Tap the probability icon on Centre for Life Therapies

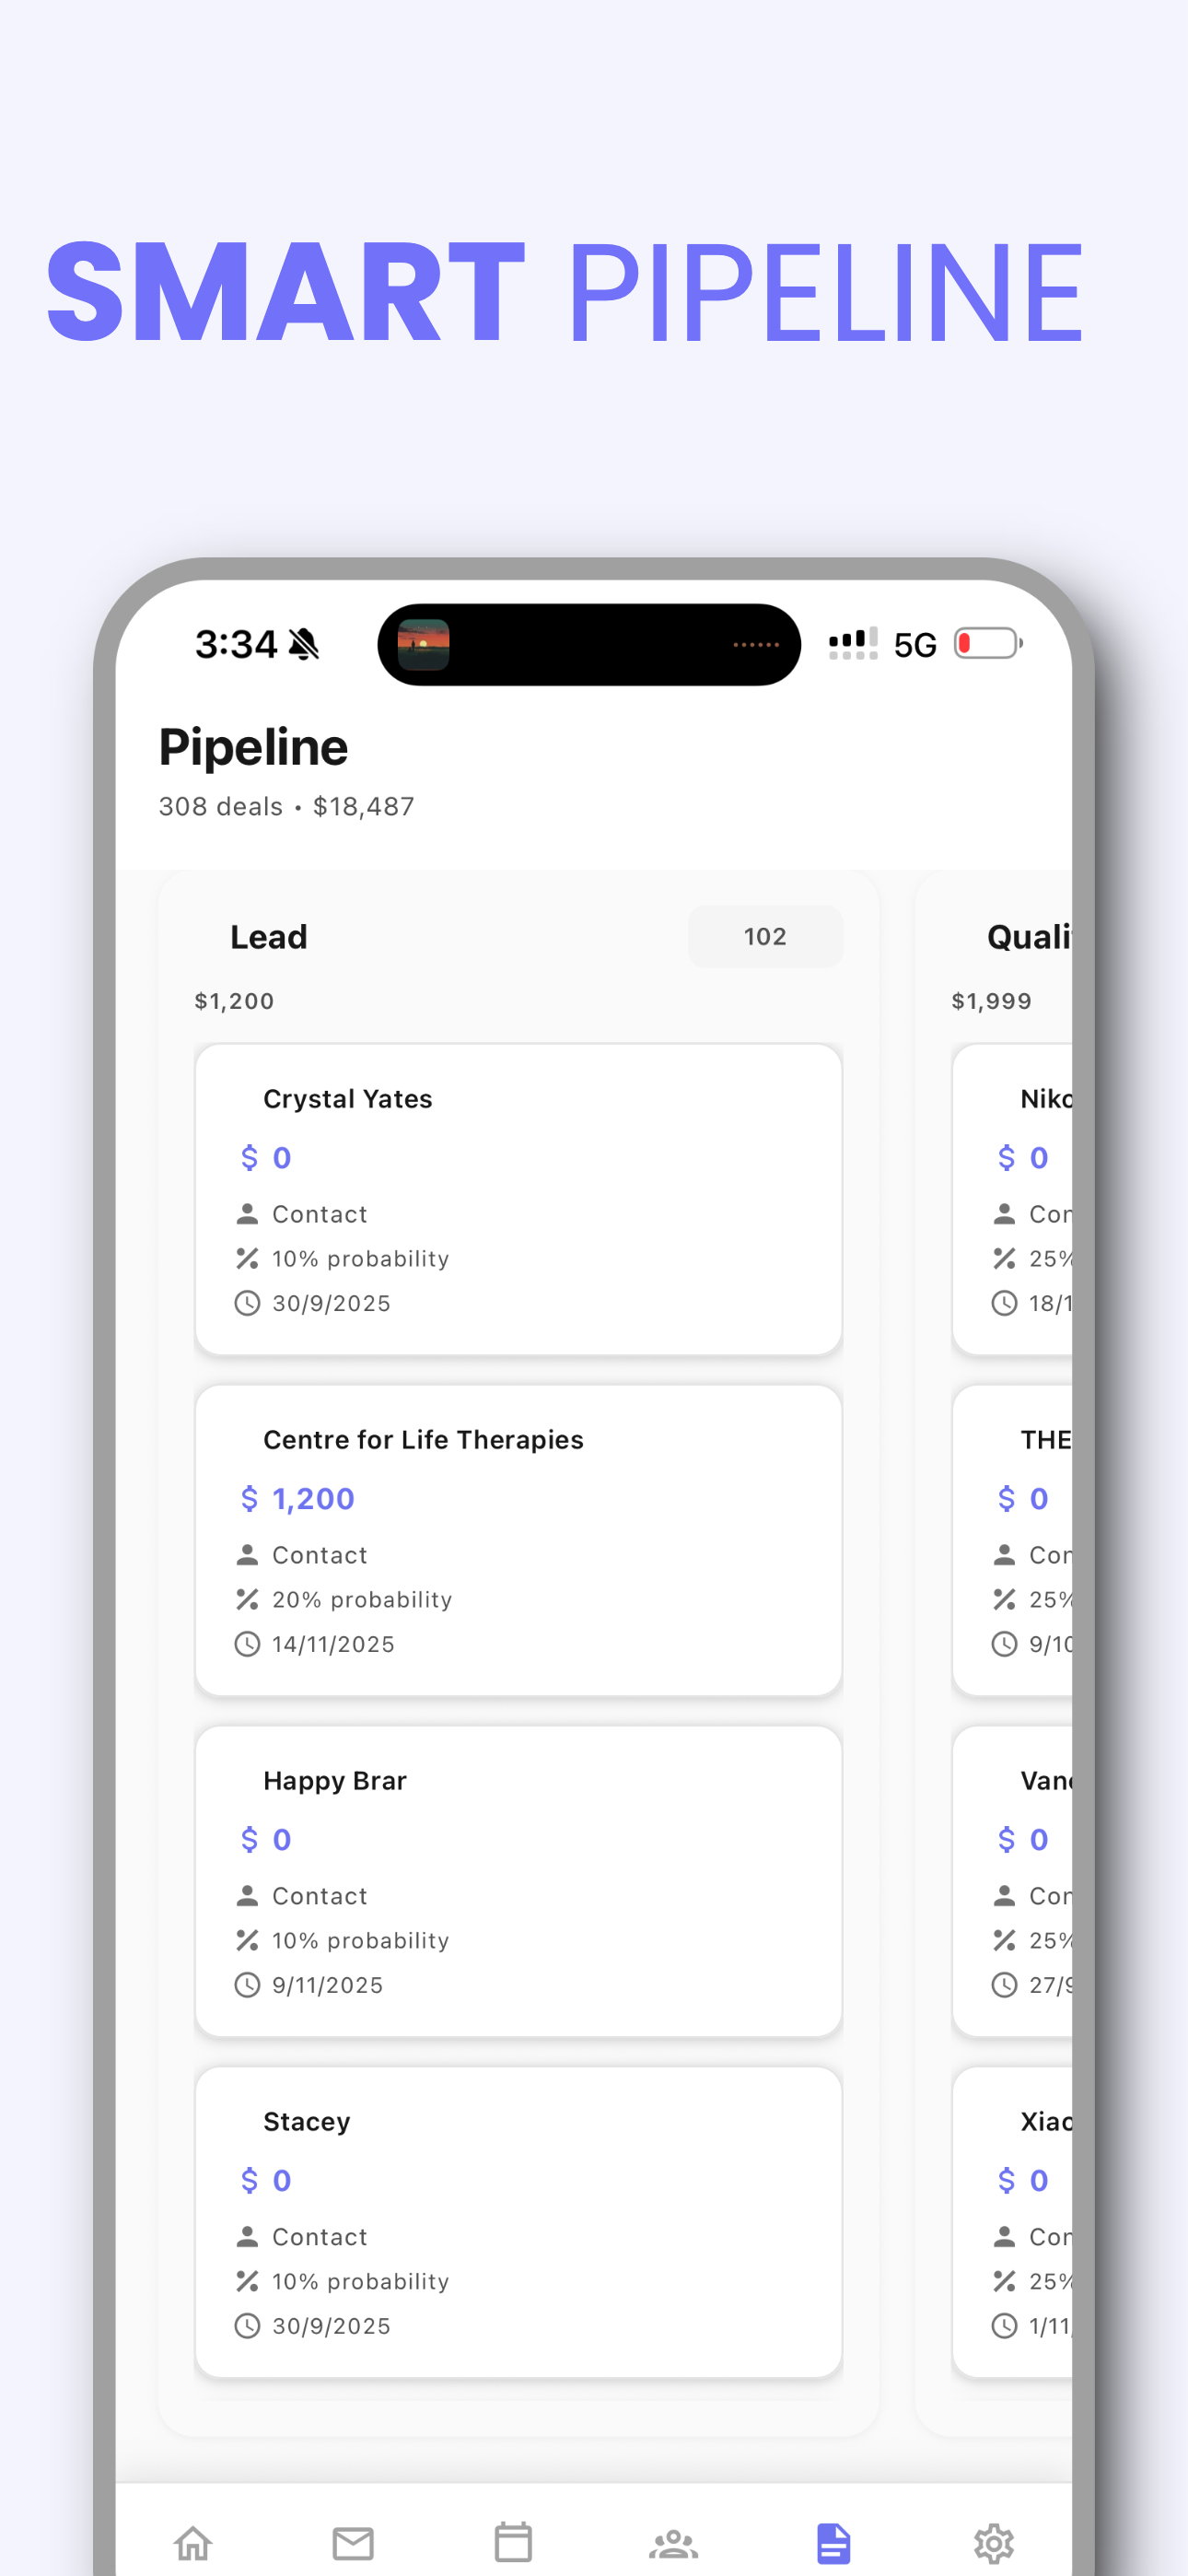tap(247, 1599)
